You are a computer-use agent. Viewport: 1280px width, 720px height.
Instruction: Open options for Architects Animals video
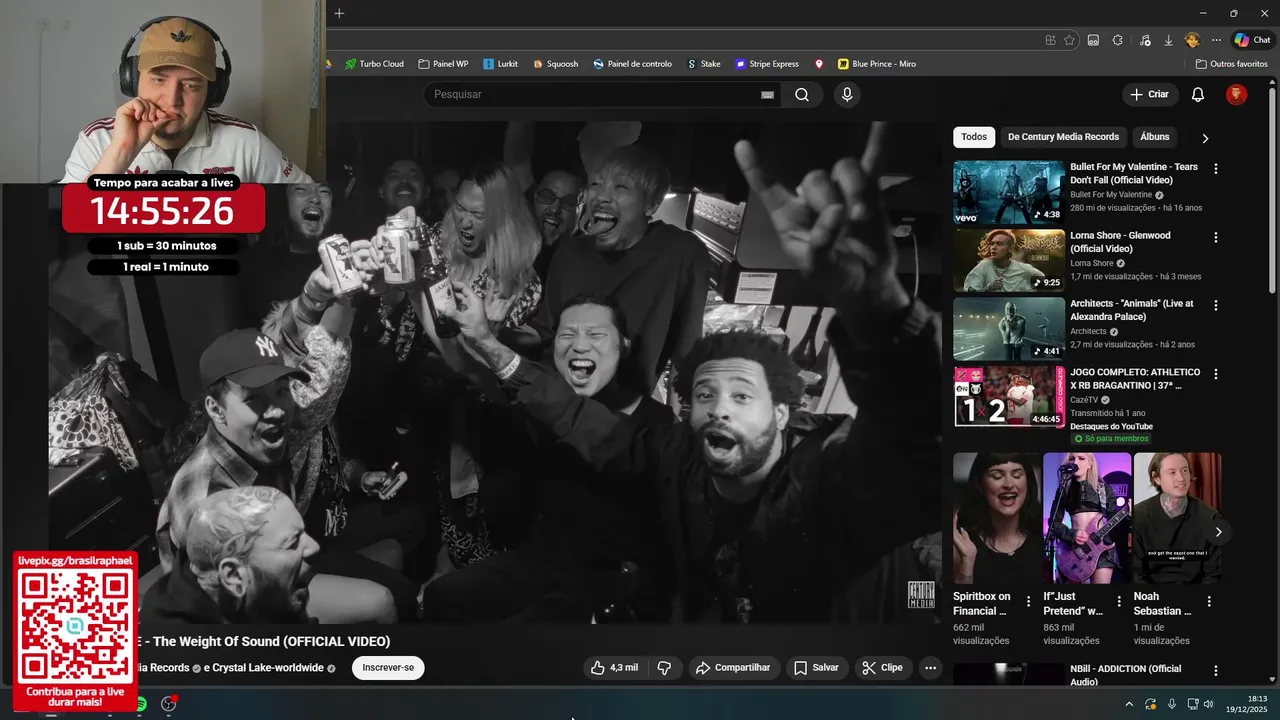(x=1216, y=306)
